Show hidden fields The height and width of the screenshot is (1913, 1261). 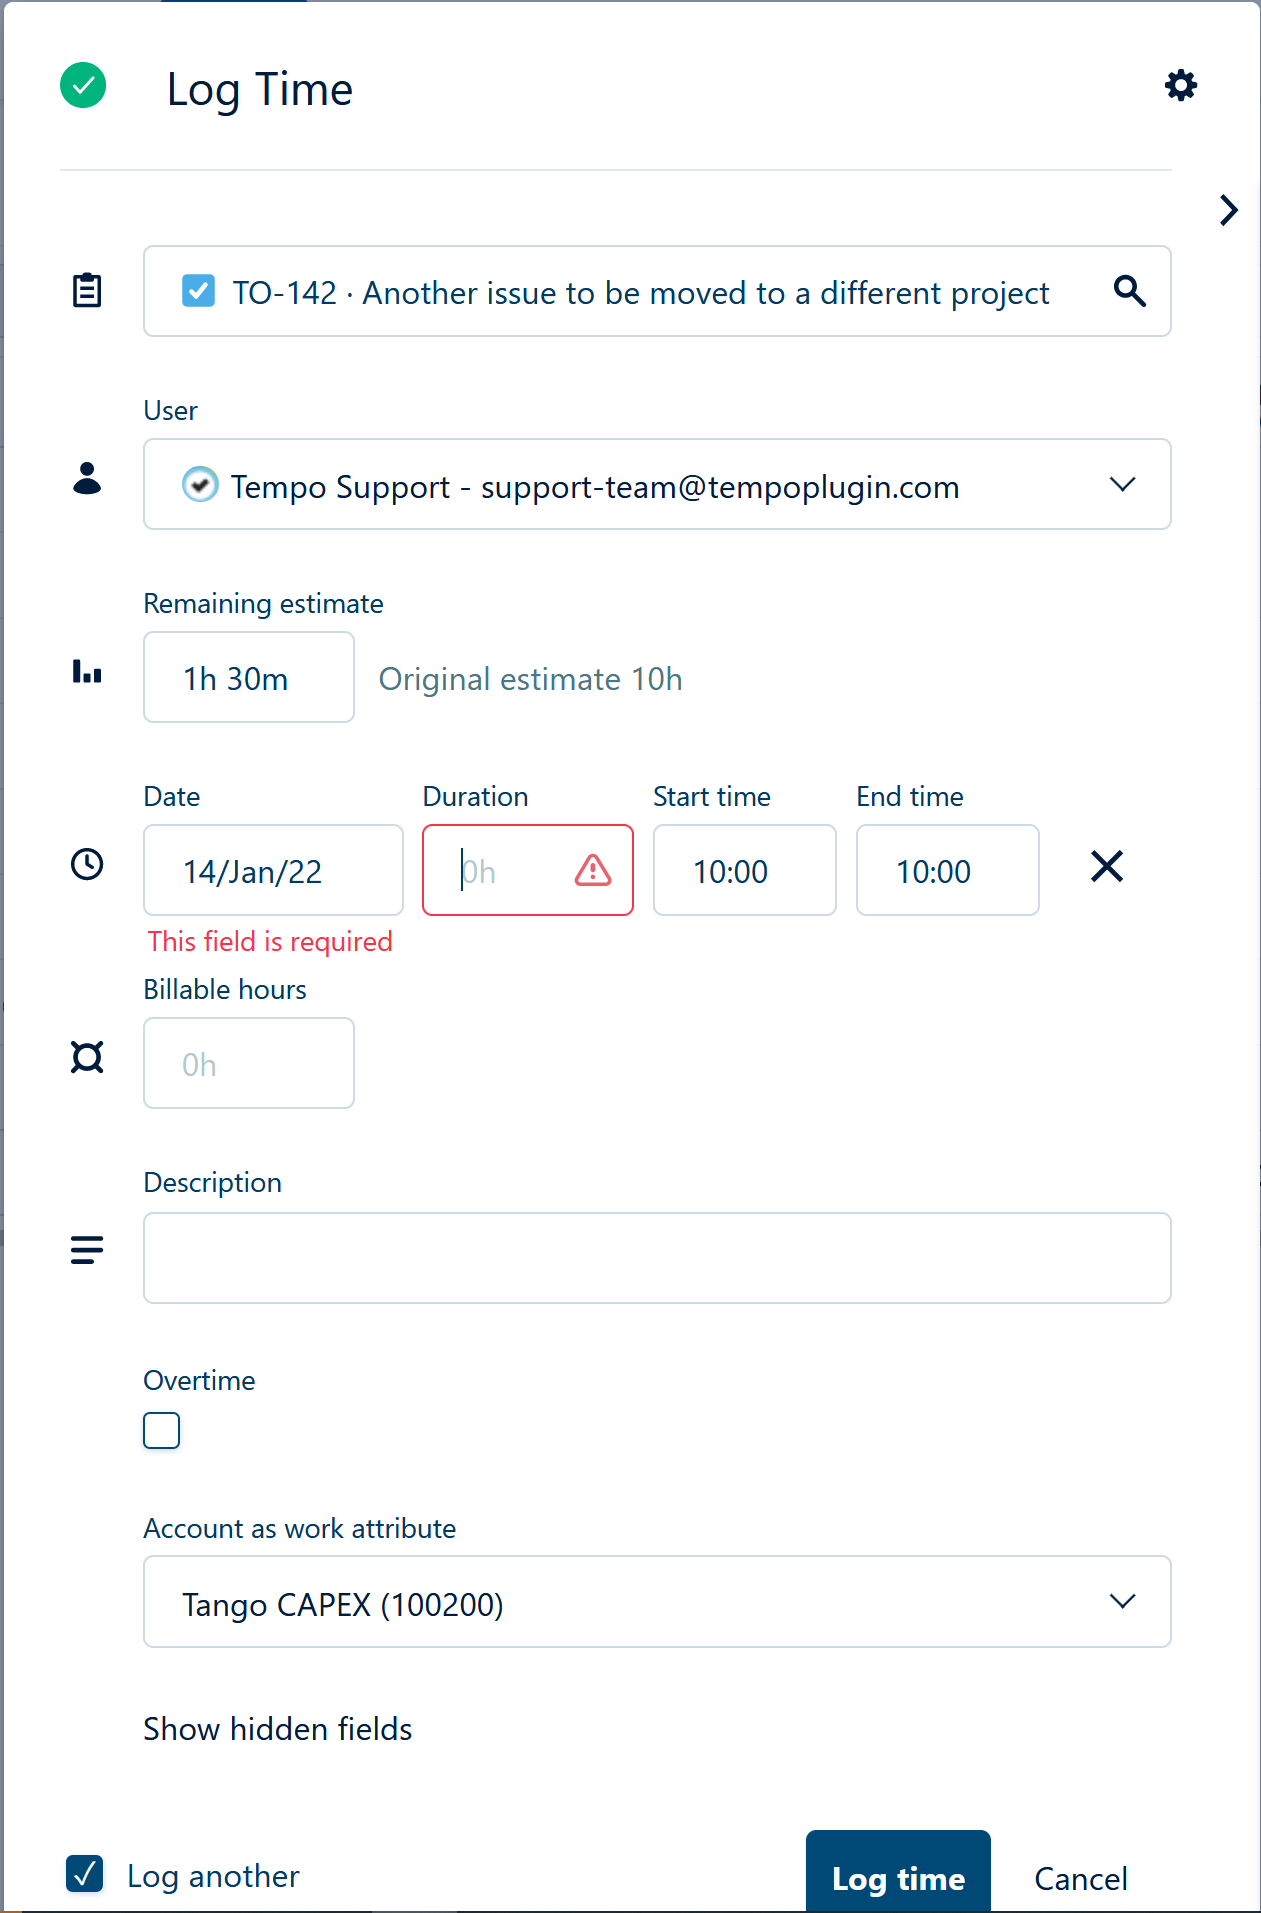277,1729
